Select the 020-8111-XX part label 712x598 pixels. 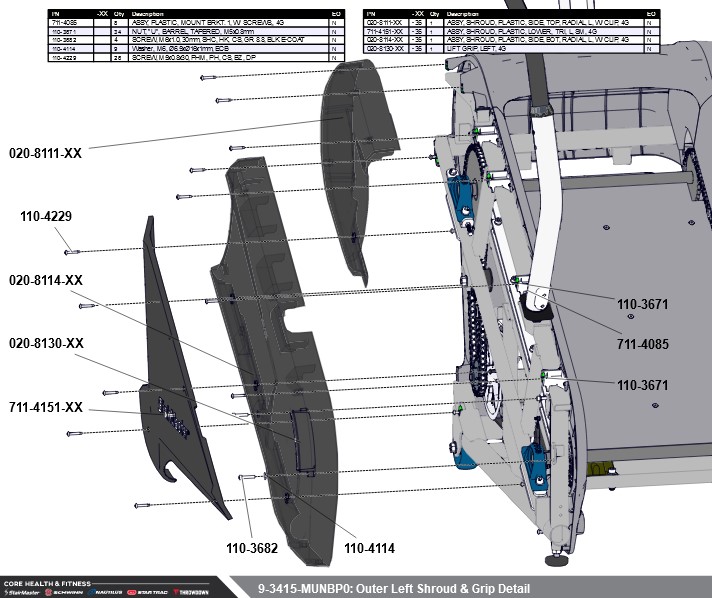46,154
